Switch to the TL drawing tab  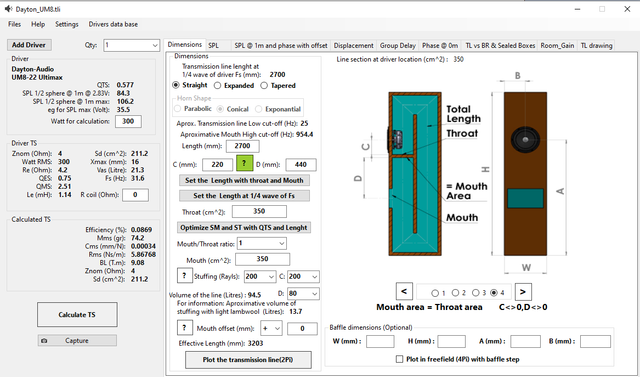pos(596,46)
